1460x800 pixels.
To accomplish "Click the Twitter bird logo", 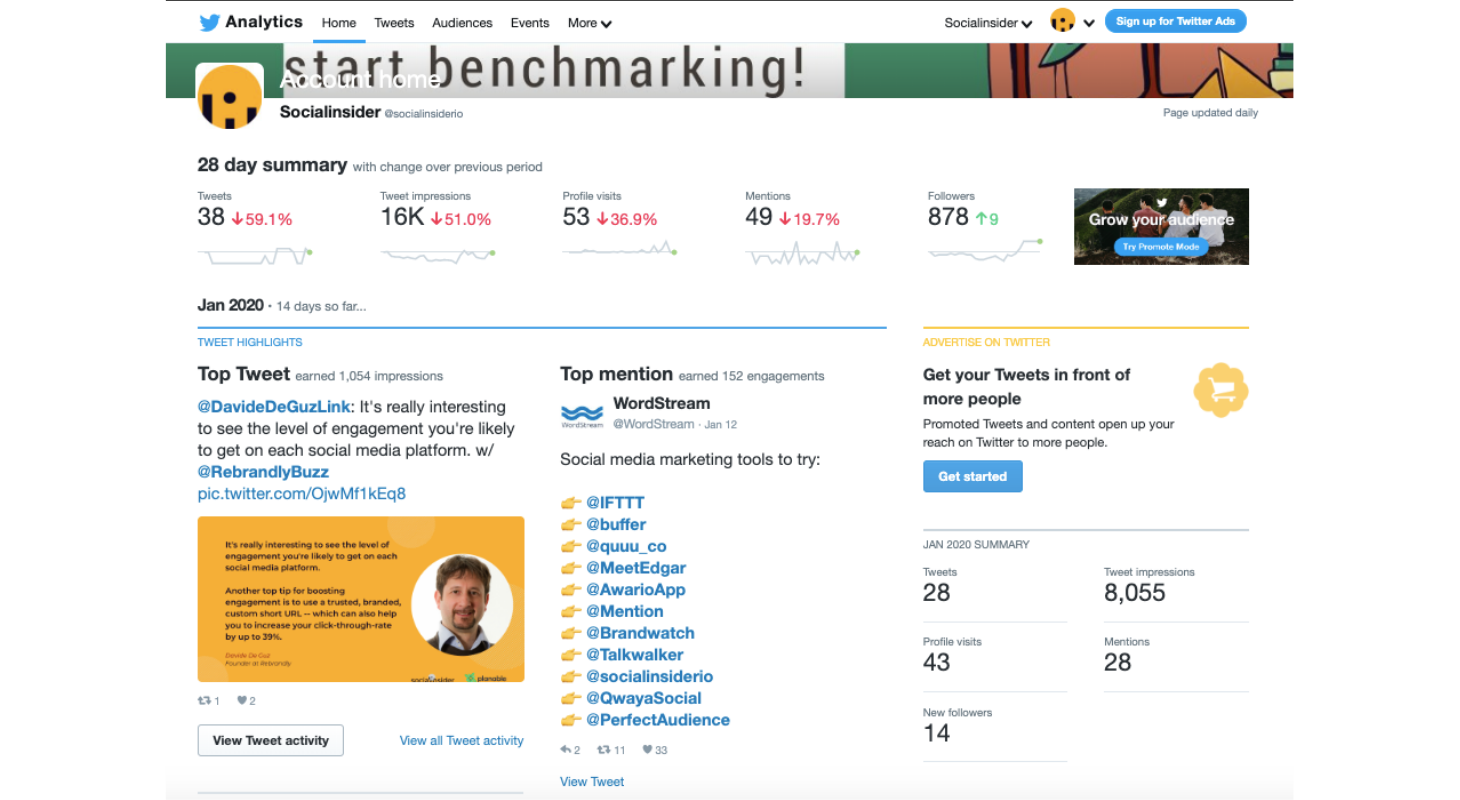I will point(209,22).
